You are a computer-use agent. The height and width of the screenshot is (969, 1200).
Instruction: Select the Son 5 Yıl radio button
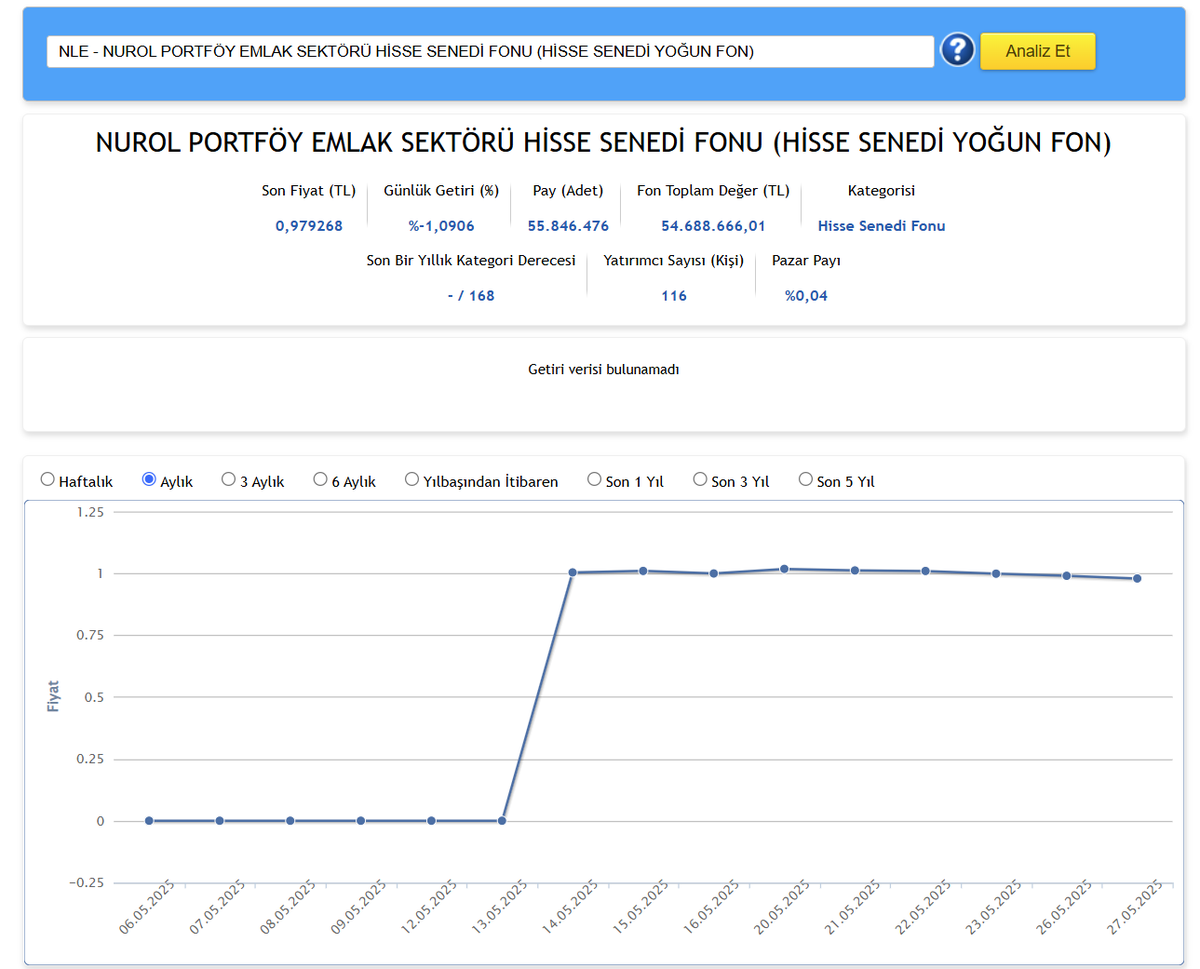pos(806,479)
